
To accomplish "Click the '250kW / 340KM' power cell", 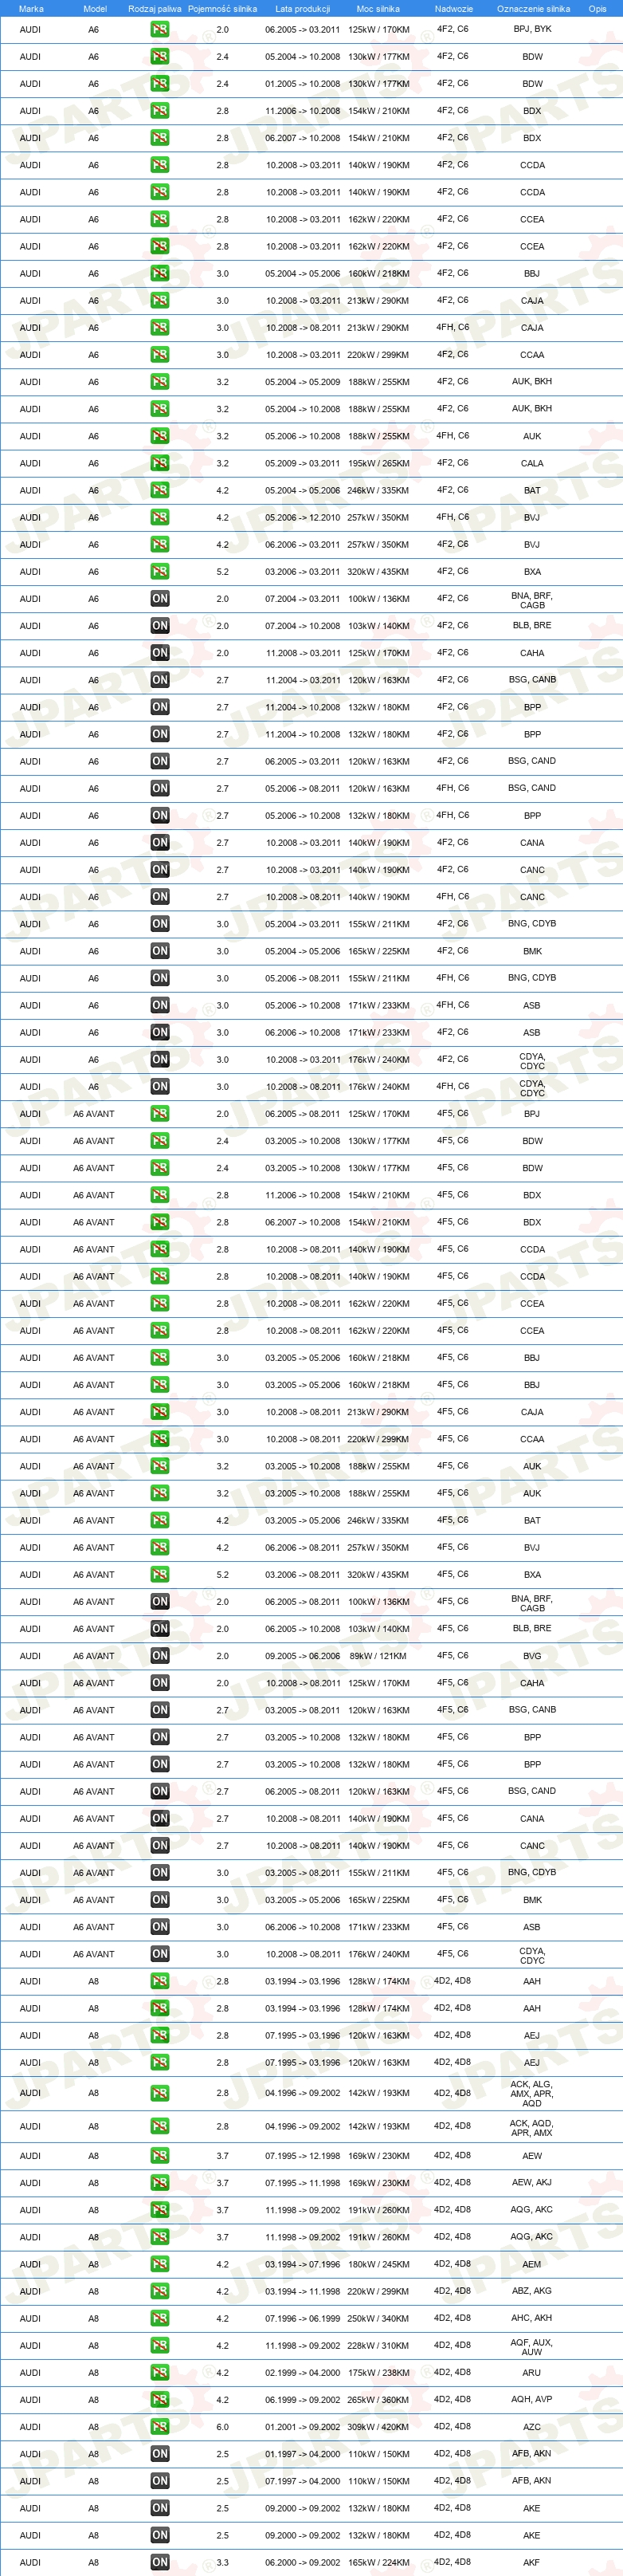I will pos(379,2318).
